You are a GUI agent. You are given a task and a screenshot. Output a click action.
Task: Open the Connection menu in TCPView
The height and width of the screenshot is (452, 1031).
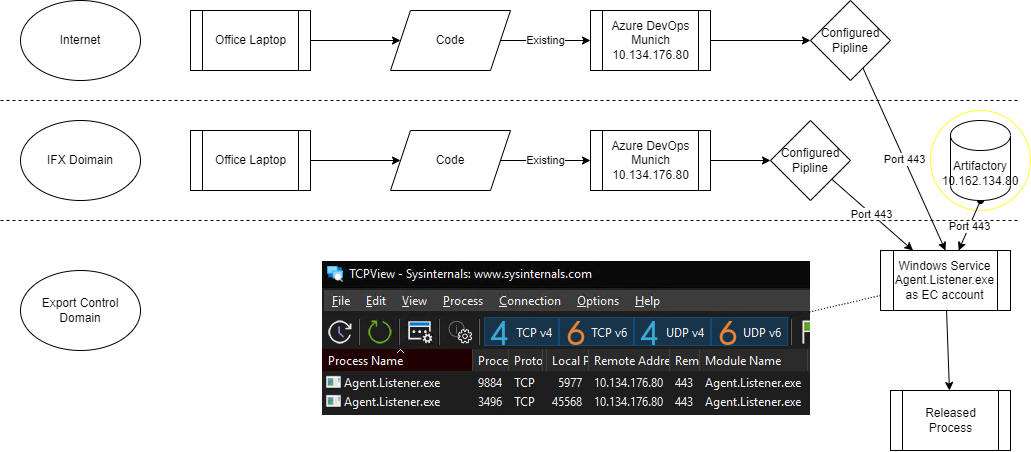(530, 301)
